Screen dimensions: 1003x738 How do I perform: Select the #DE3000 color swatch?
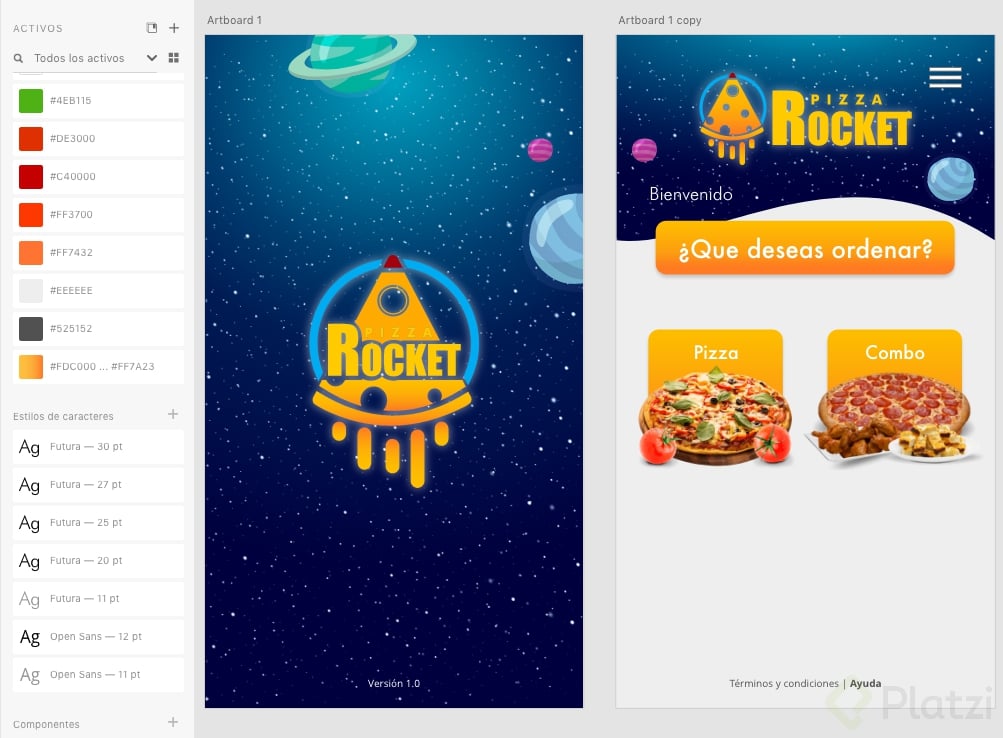click(x=31, y=139)
